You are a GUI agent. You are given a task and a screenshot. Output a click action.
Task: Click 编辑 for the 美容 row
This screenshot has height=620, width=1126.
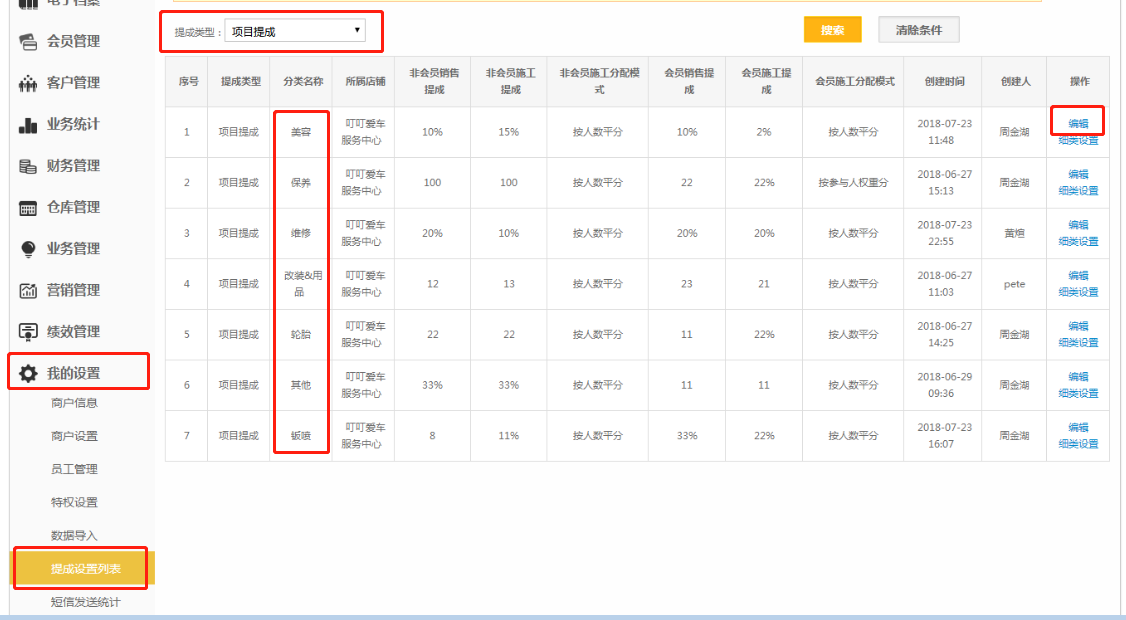pos(1078,123)
